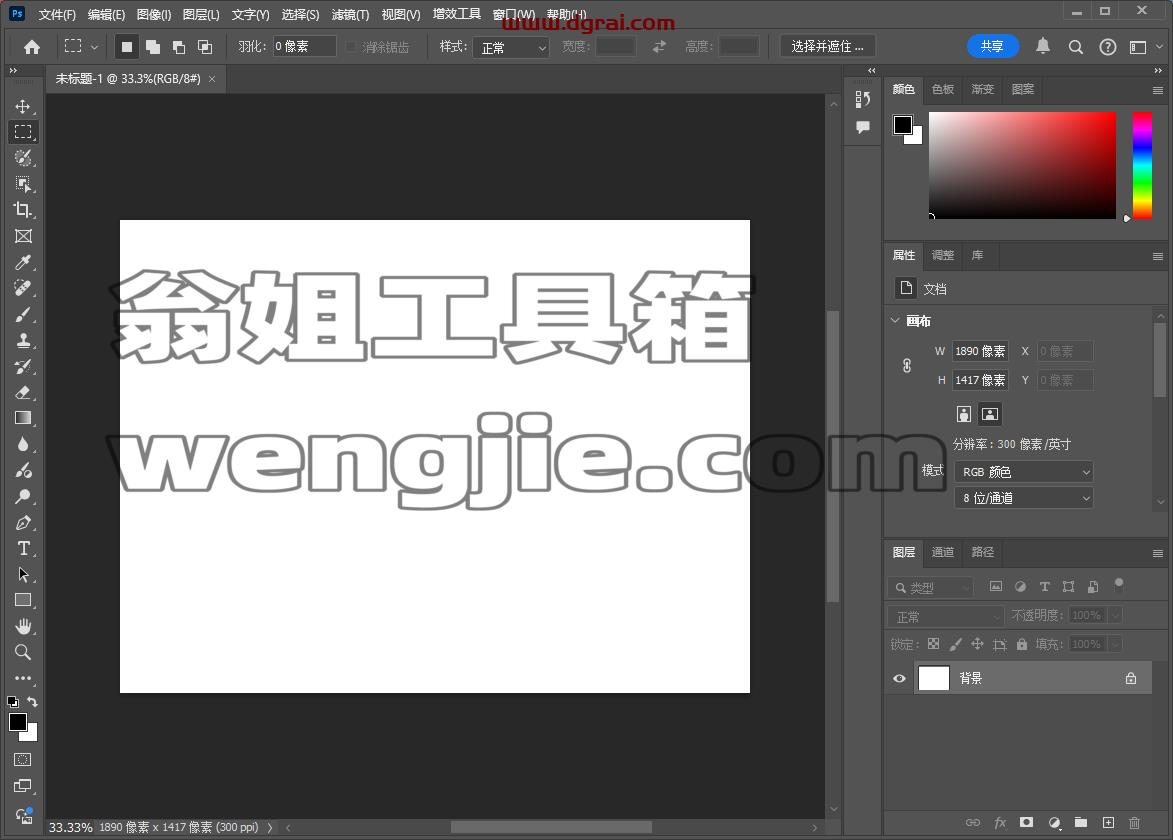This screenshot has height=840, width=1173.
Task: Switch to the 色板 tab
Action: tap(943, 89)
